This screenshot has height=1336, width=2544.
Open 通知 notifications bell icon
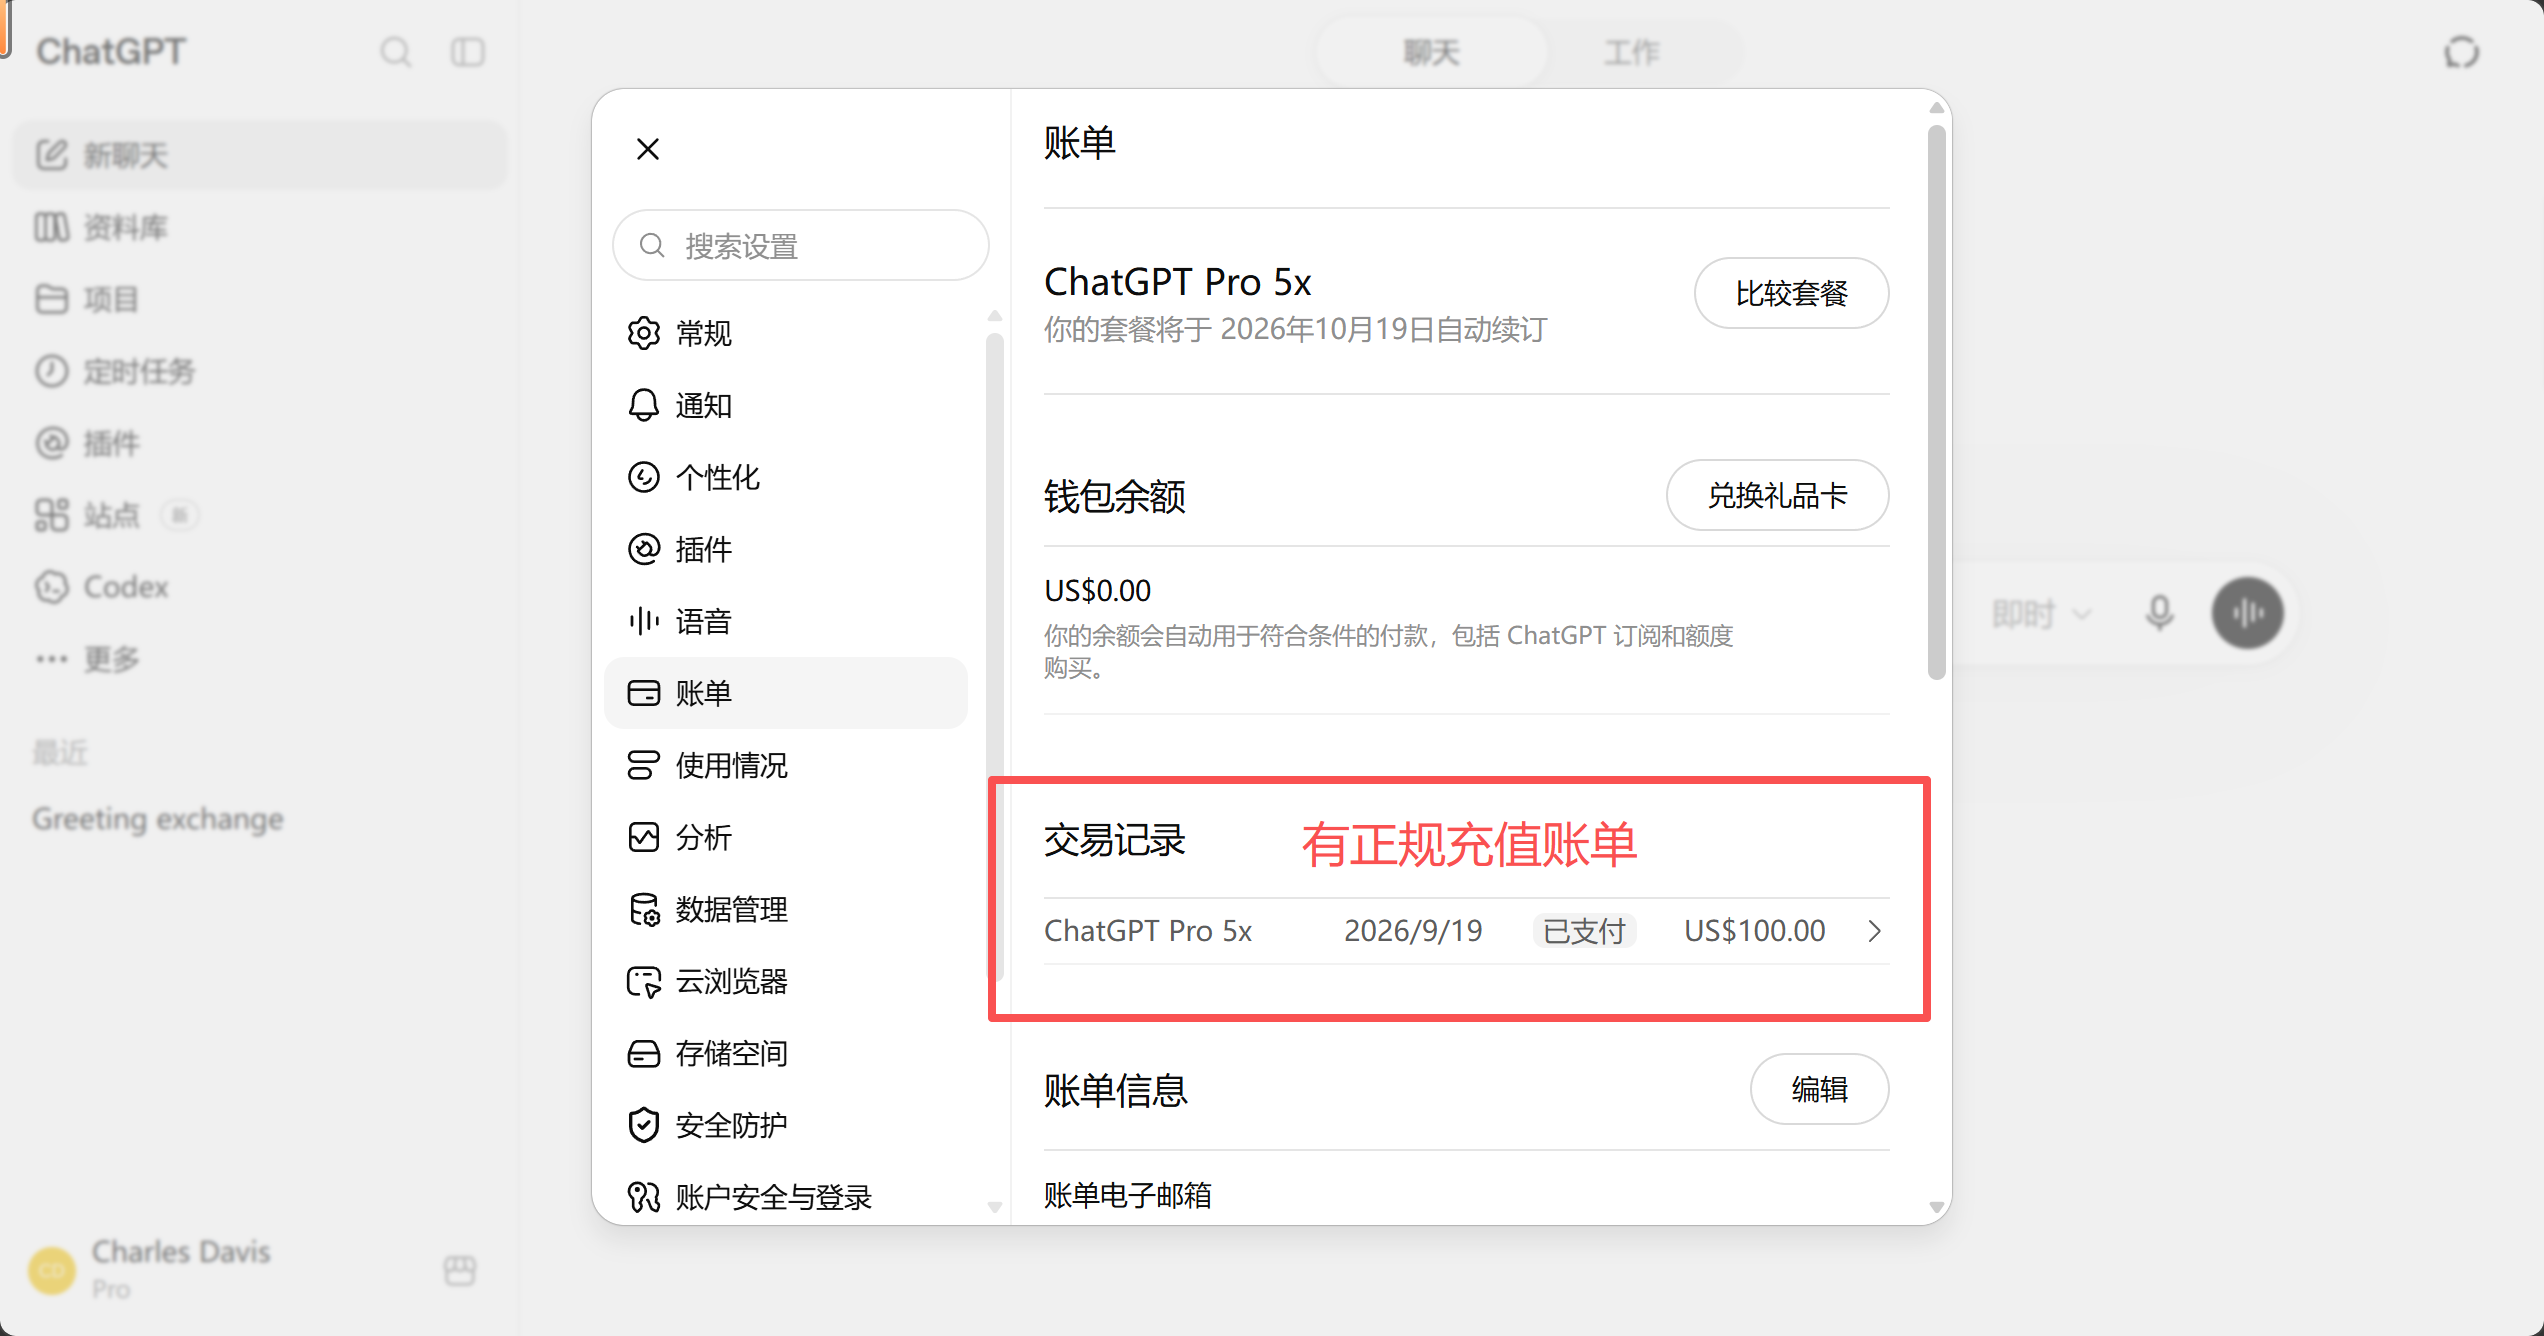coord(644,405)
